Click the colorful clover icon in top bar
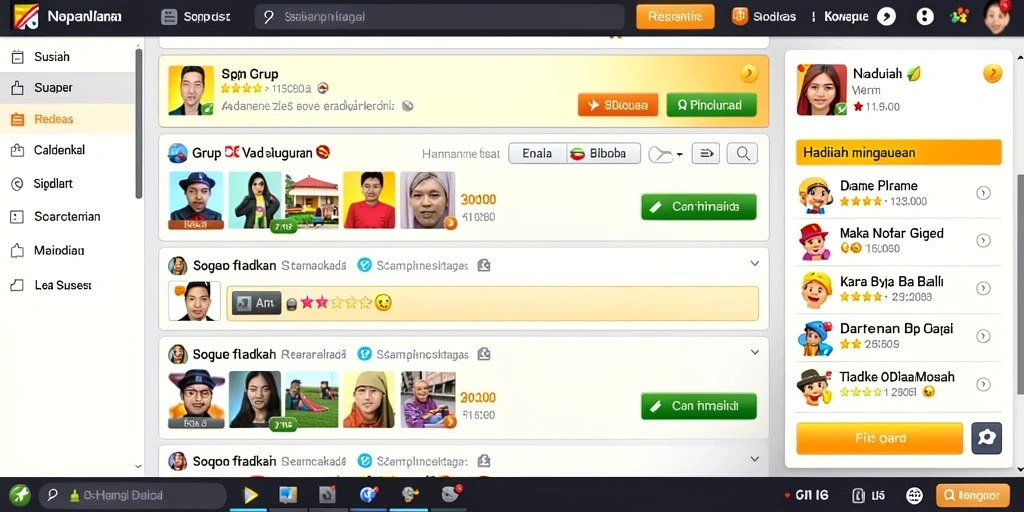Image resolution: width=1024 pixels, height=512 pixels. coord(960,16)
